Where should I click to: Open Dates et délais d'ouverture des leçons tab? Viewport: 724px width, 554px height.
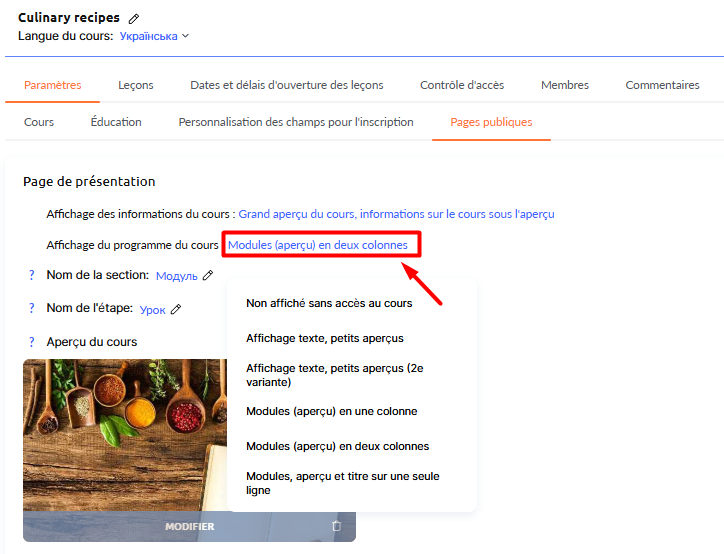(287, 85)
